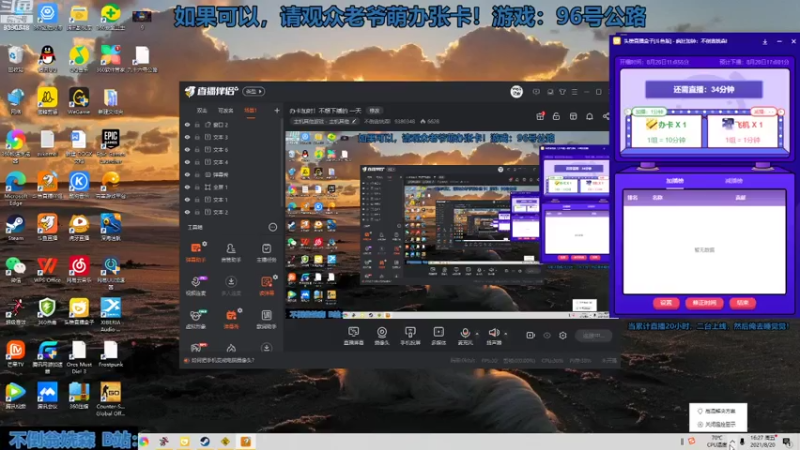Image resolution: width=800 pixels, height=450 pixels.
Task: Open toolbox more options circle
Action: 272,228
